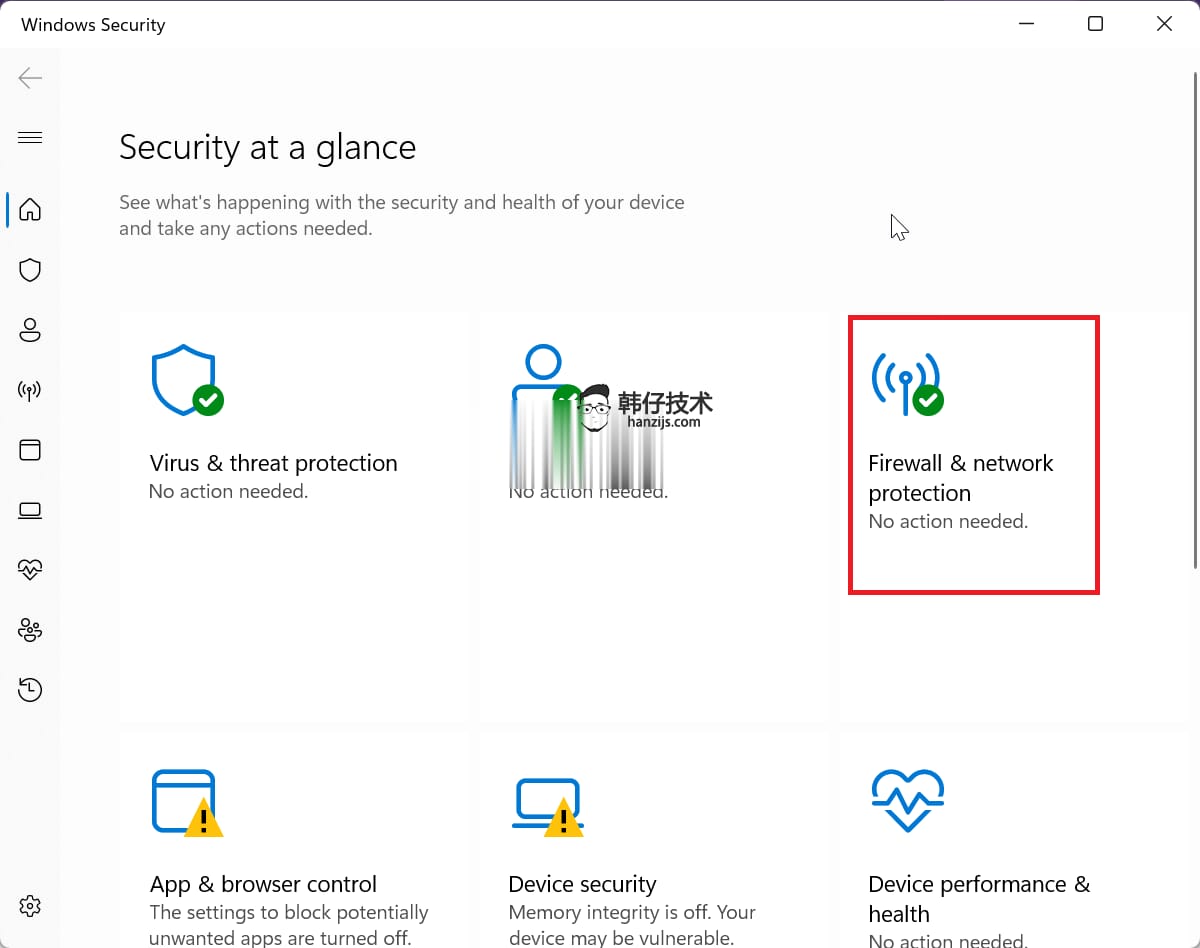Image resolution: width=1200 pixels, height=948 pixels.
Task: Open Virus & threat protection shield in sidebar
Action: [30, 270]
